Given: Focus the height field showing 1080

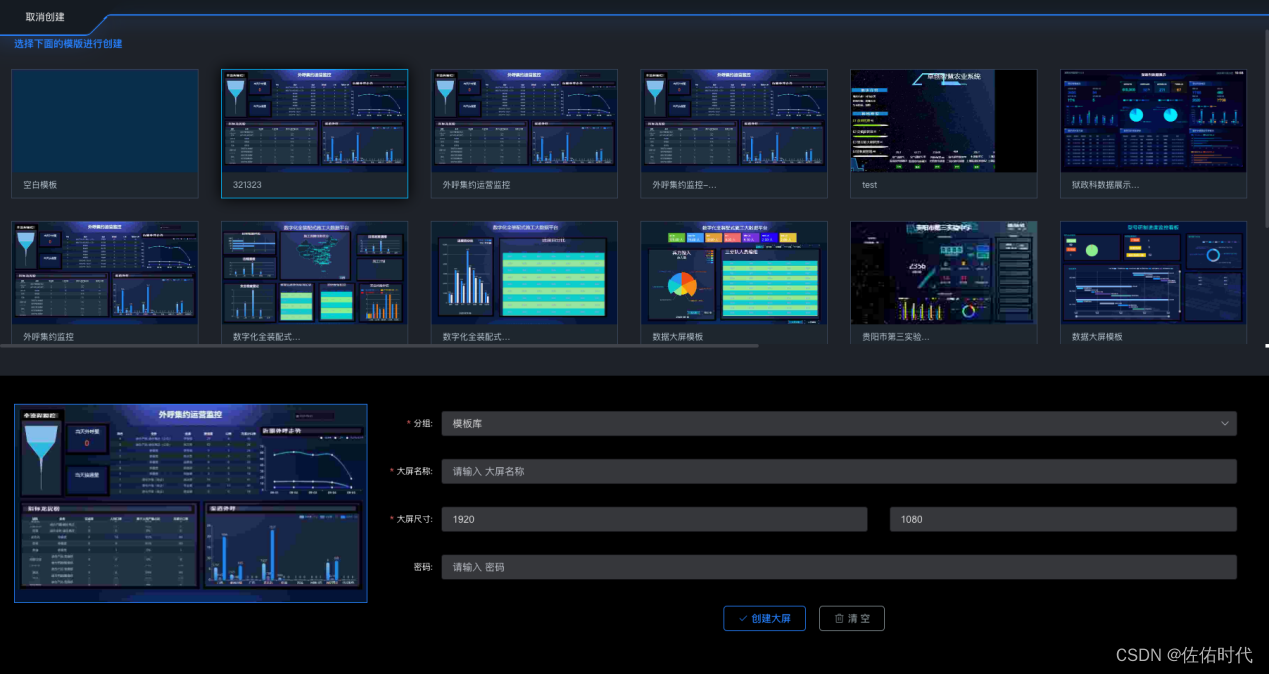Looking at the screenshot, I should (1063, 519).
